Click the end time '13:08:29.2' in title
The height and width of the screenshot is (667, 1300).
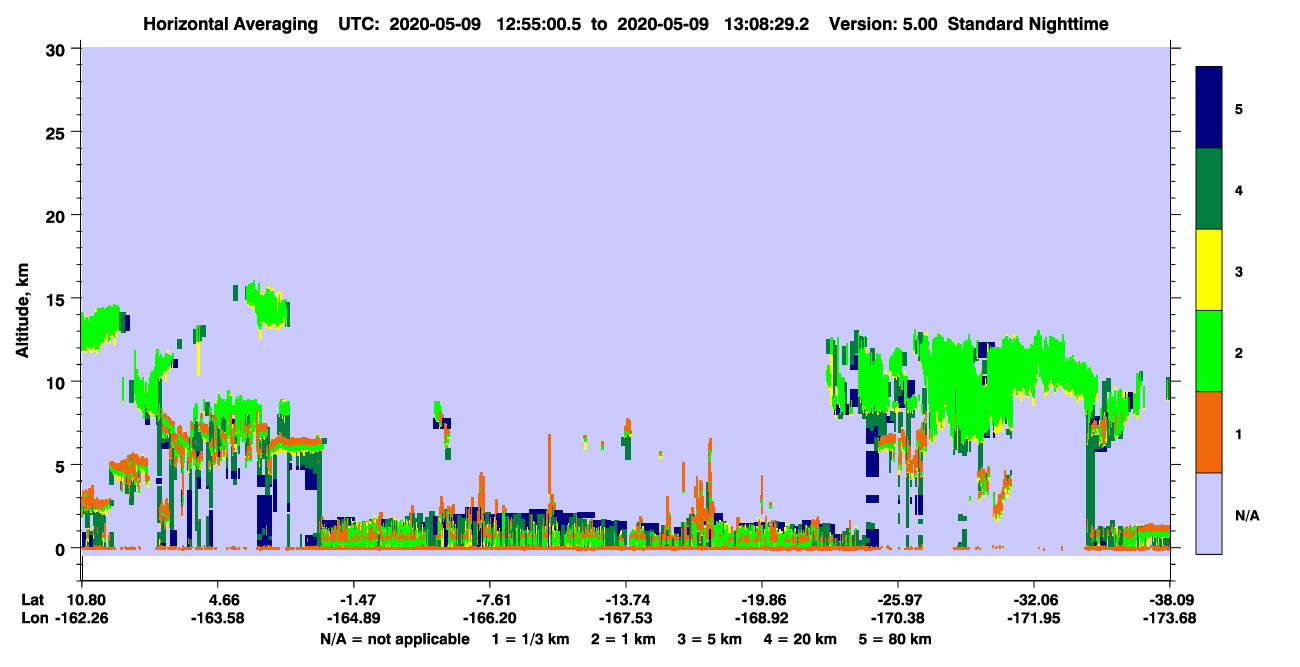pyautogui.click(x=767, y=24)
